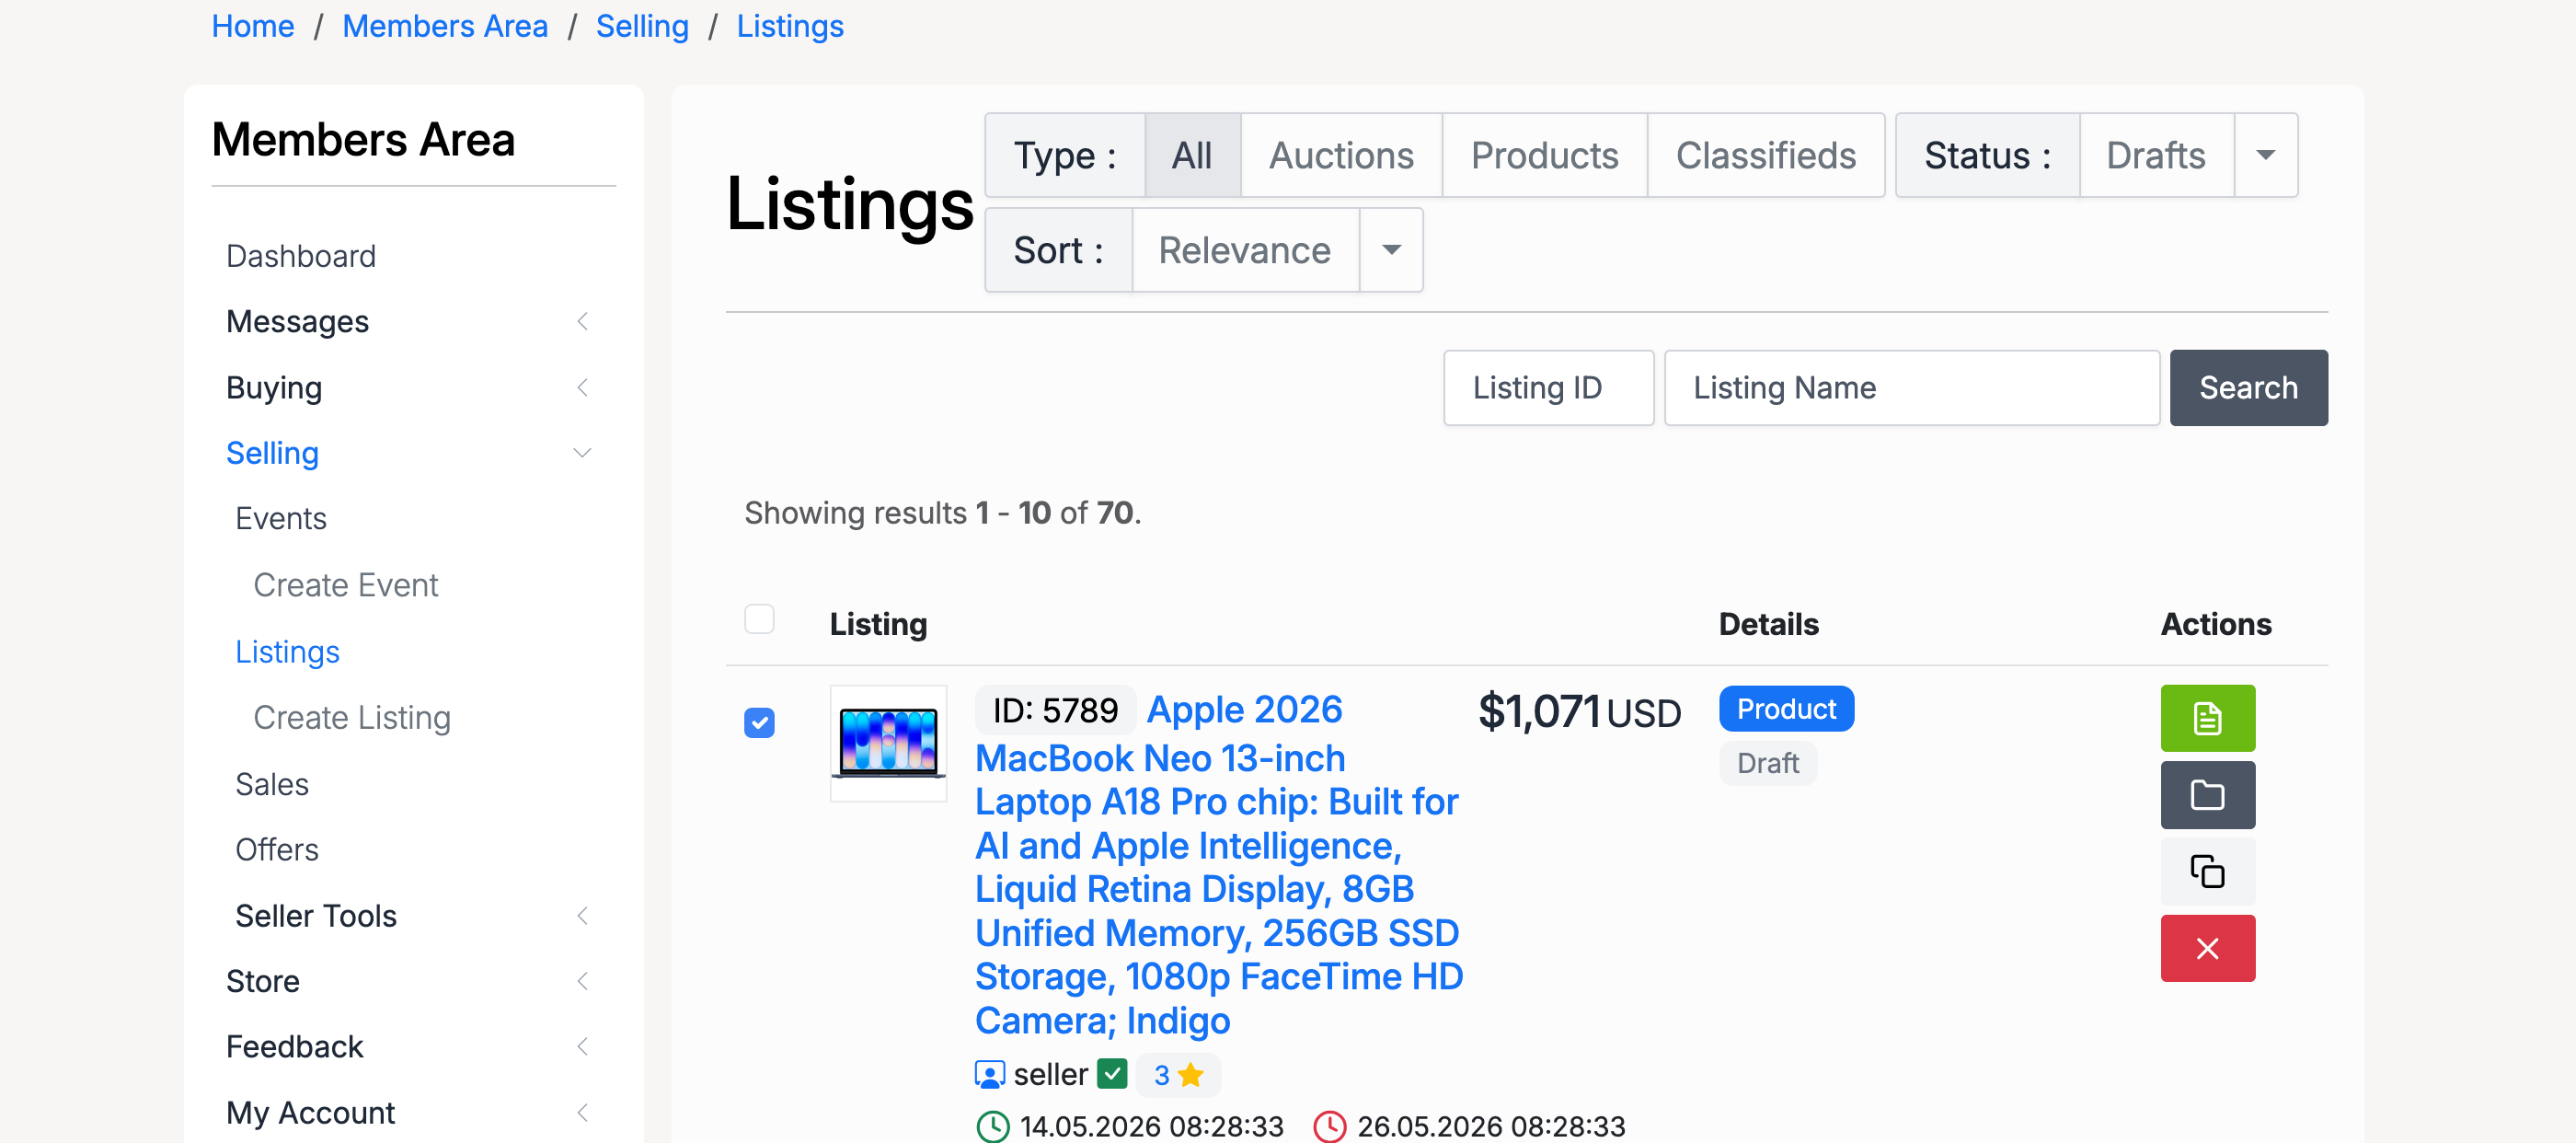Click the green verified seller check icon
The height and width of the screenshot is (1143, 2576).
pyautogui.click(x=1112, y=1073)
